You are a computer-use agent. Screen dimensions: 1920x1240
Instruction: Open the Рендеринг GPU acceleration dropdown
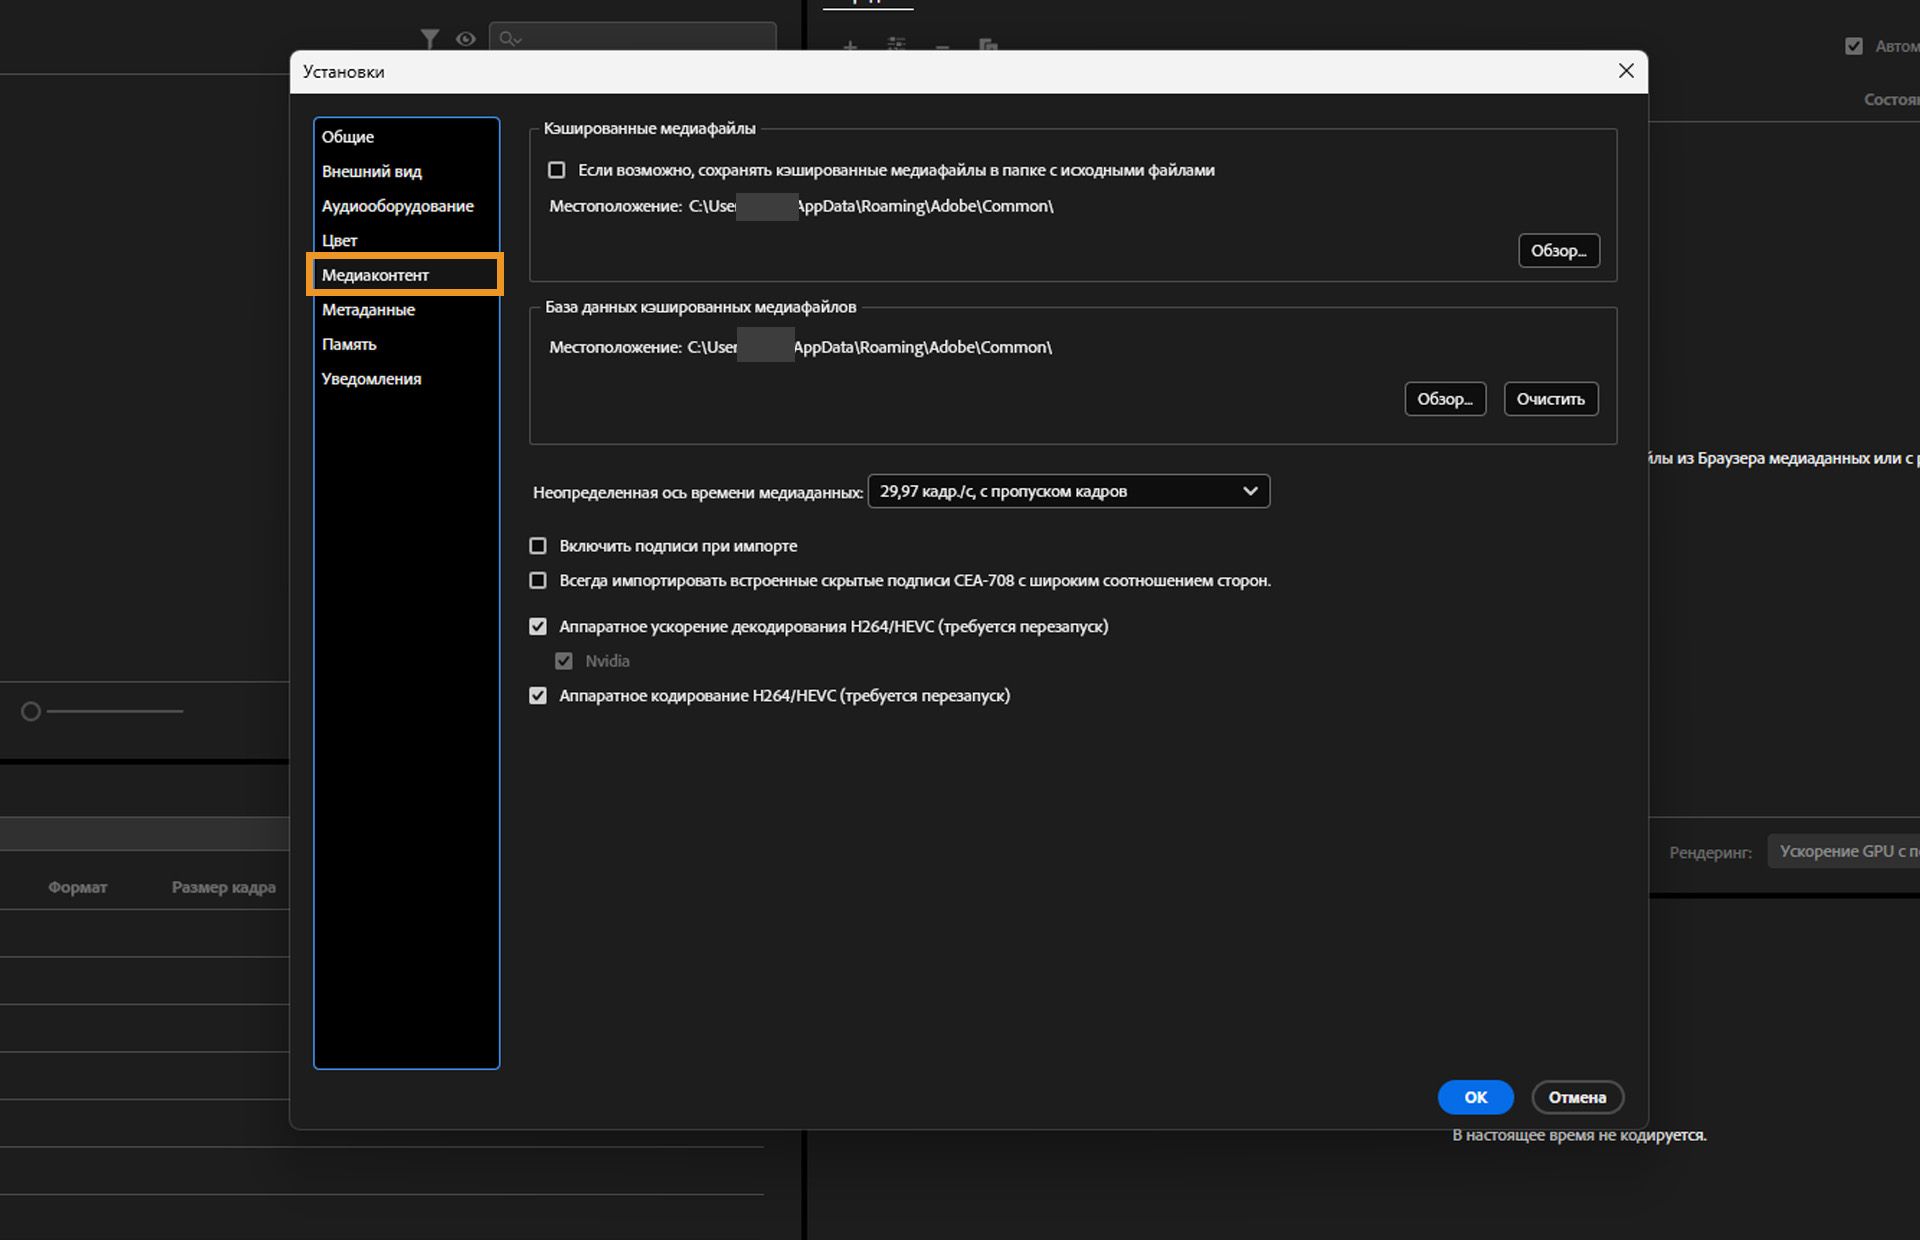tap(1843, 851)
